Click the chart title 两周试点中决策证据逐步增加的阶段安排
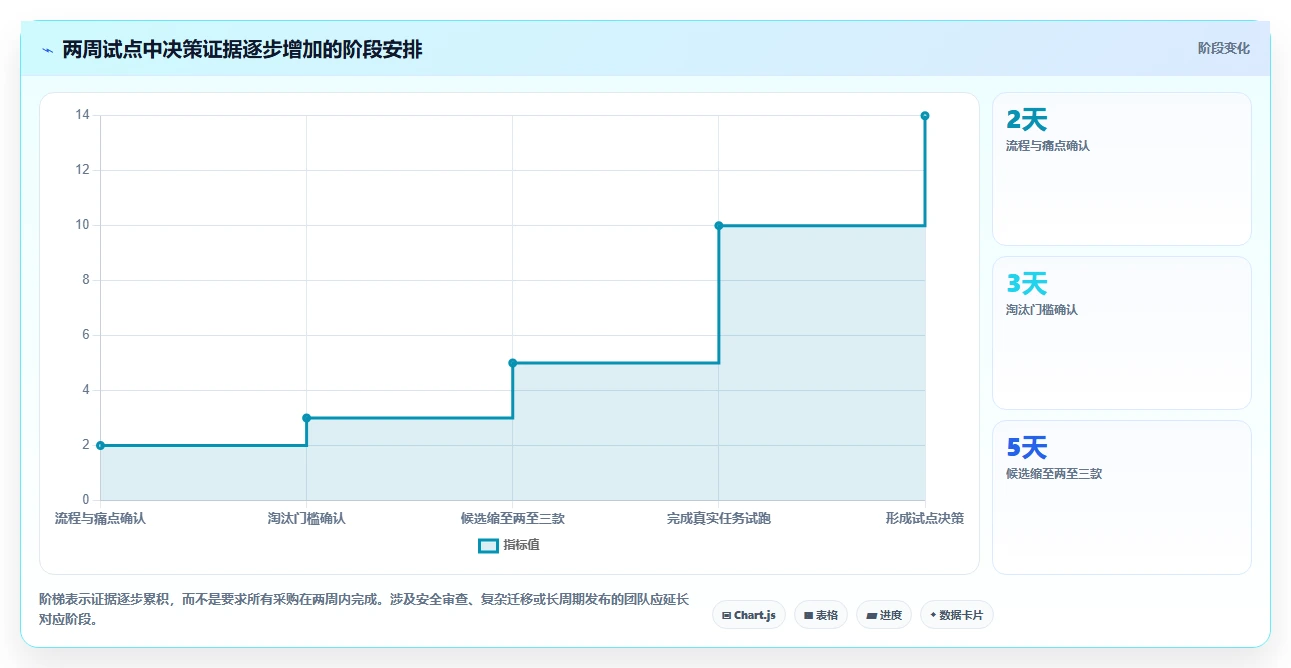Image resolution: width=1291 pixels, height=668 pixels. 242,49
